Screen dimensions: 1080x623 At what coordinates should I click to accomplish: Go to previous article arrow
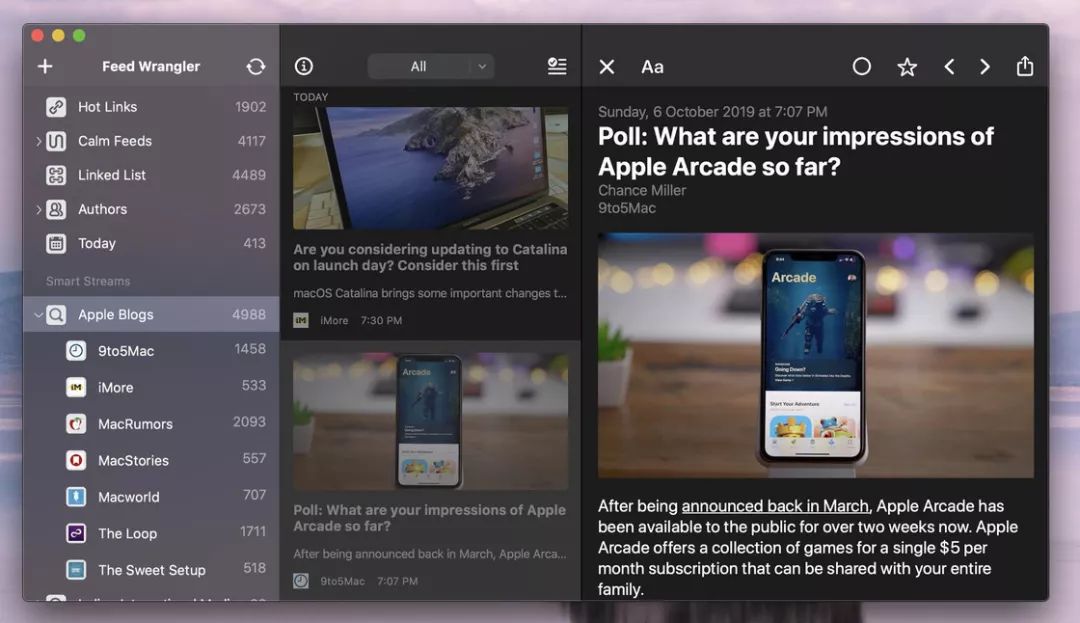coord(949,67)
